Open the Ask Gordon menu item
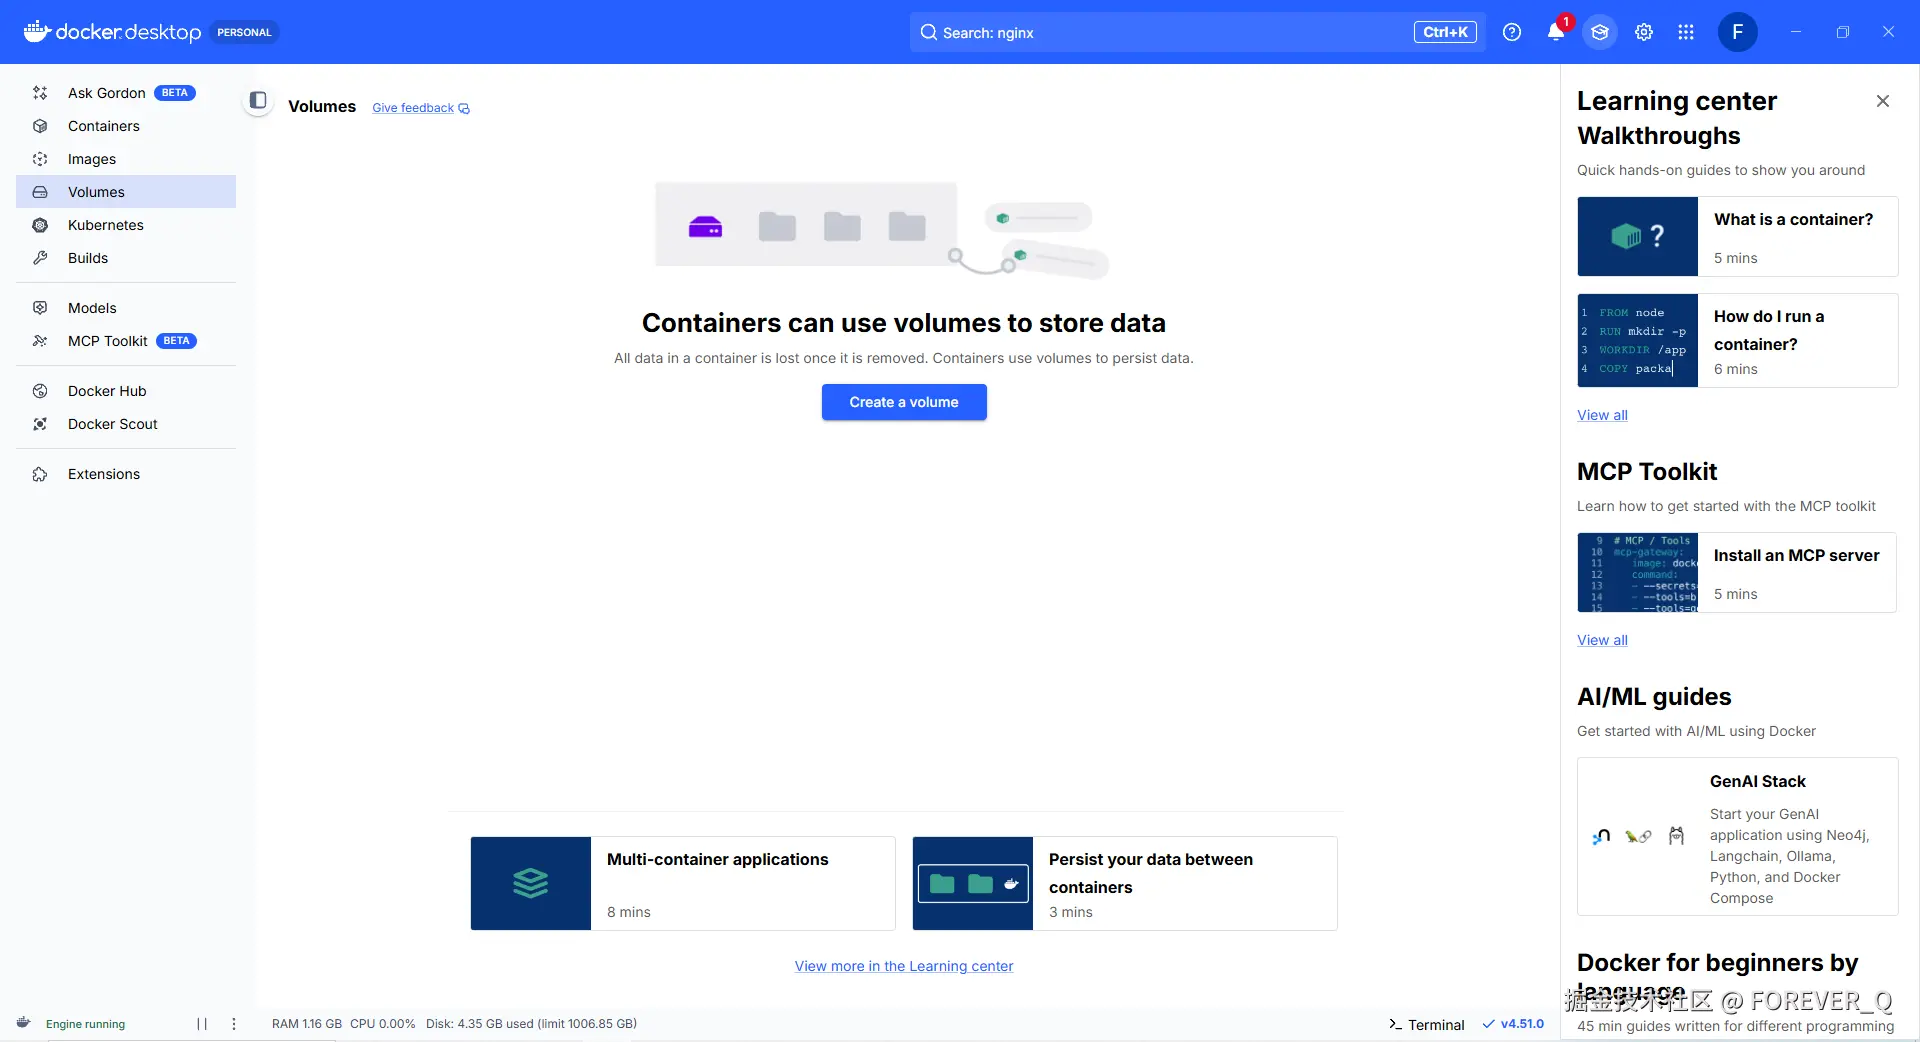This screenshot has height=1042, width=1920. 126,93
